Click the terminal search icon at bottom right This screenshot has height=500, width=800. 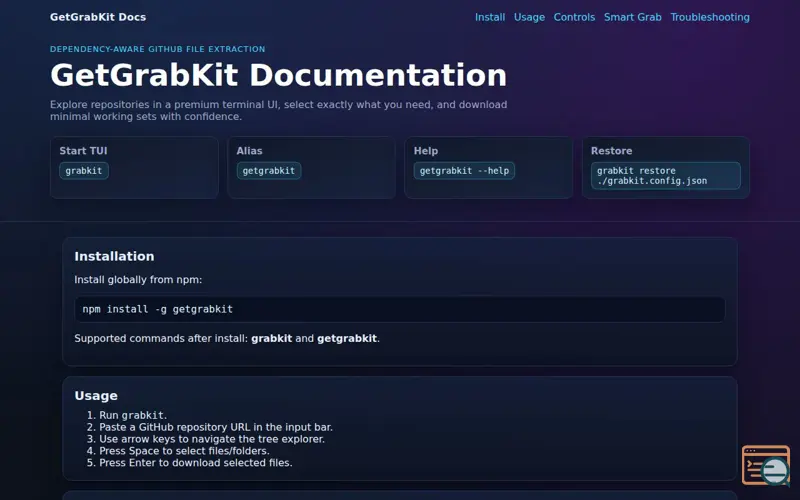(766, 465)
